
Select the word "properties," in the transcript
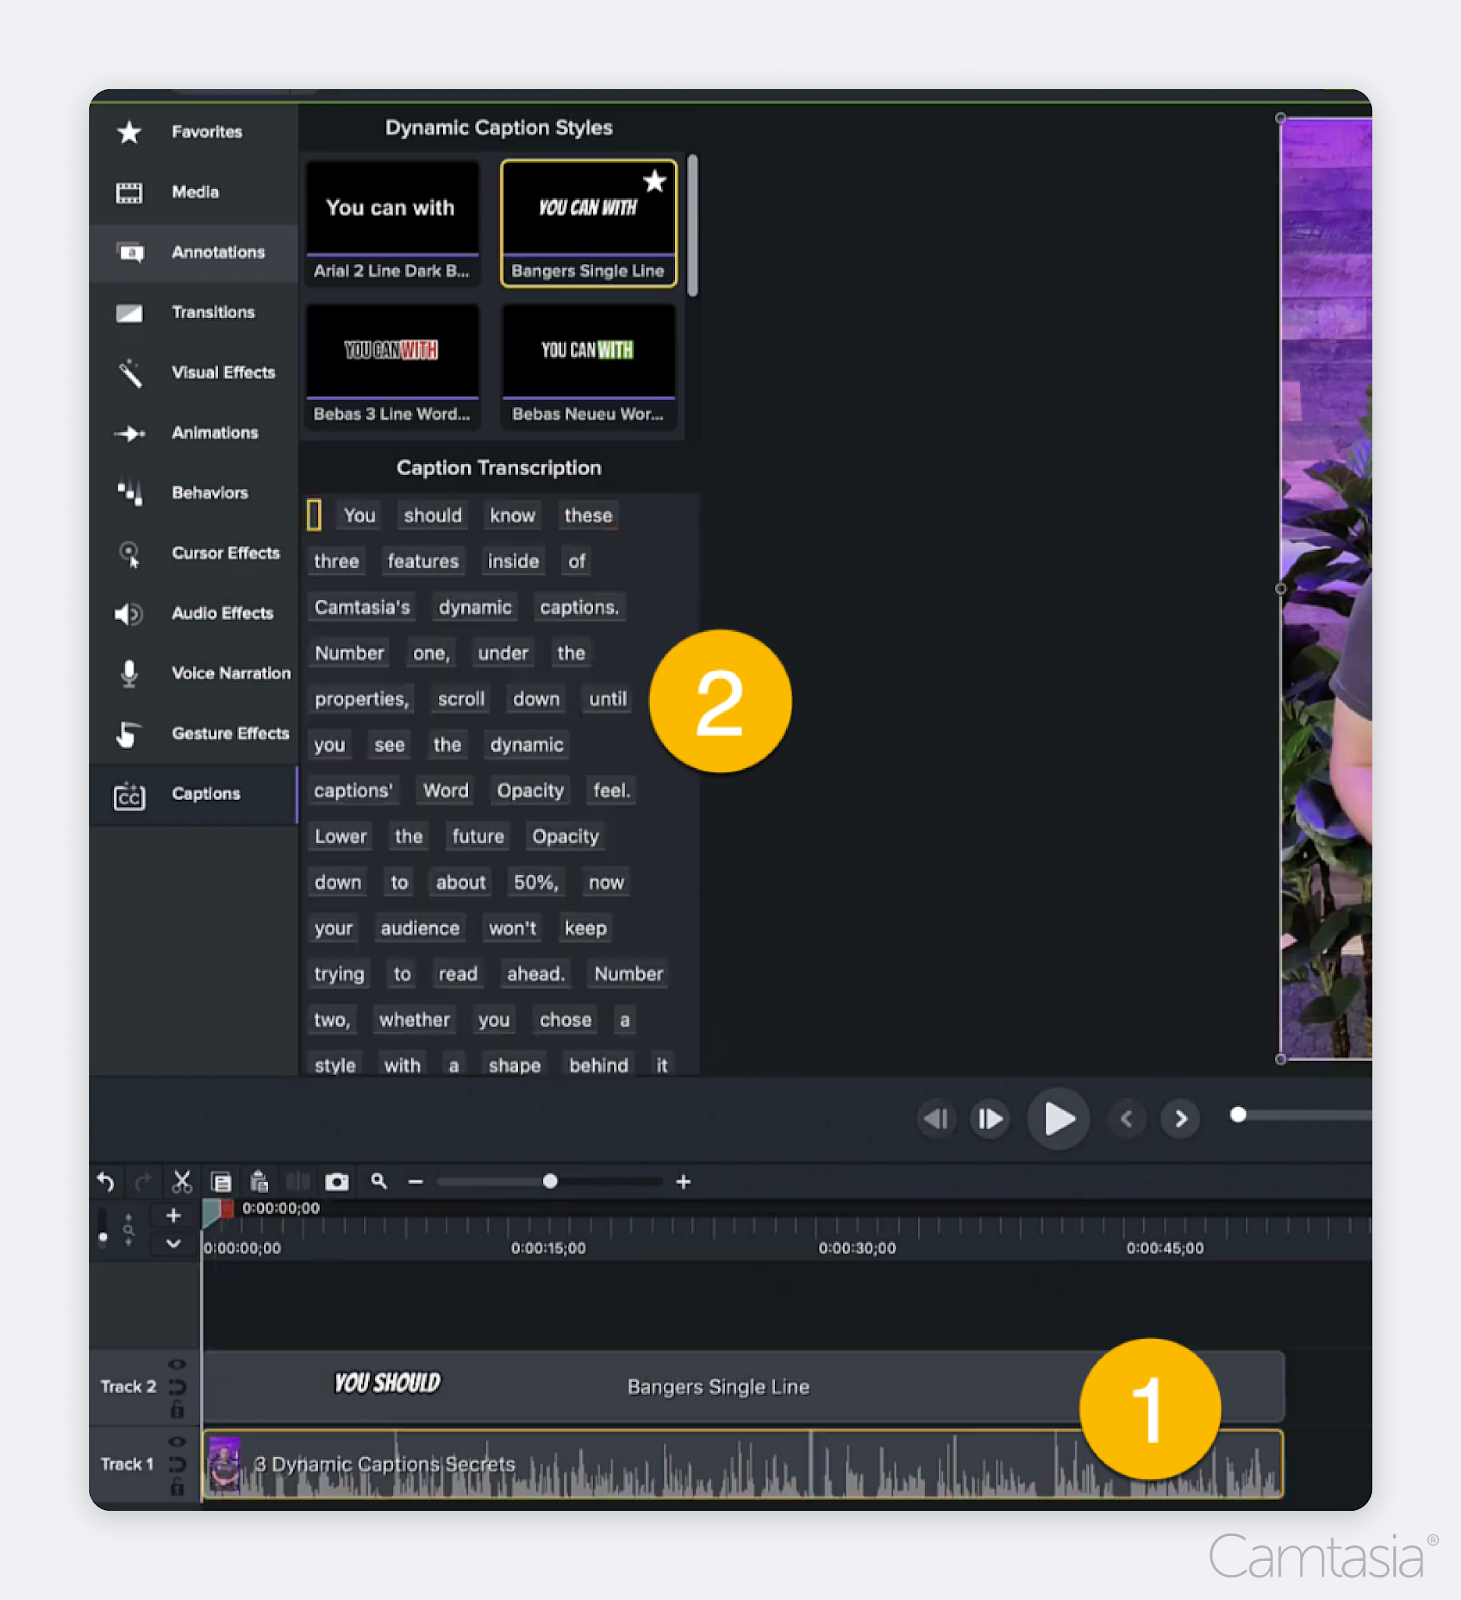362,699
